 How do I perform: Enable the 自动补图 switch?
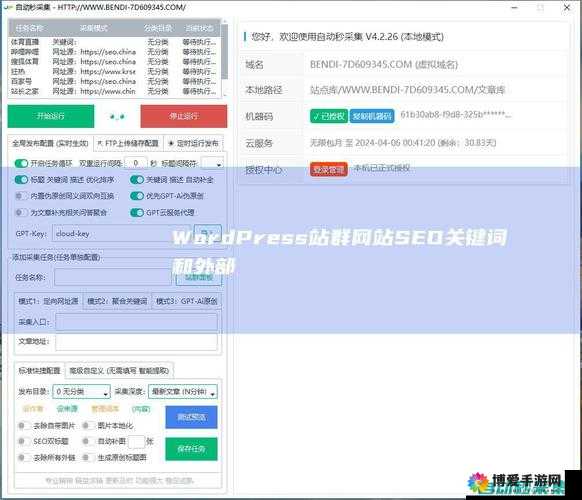[88, 441]
